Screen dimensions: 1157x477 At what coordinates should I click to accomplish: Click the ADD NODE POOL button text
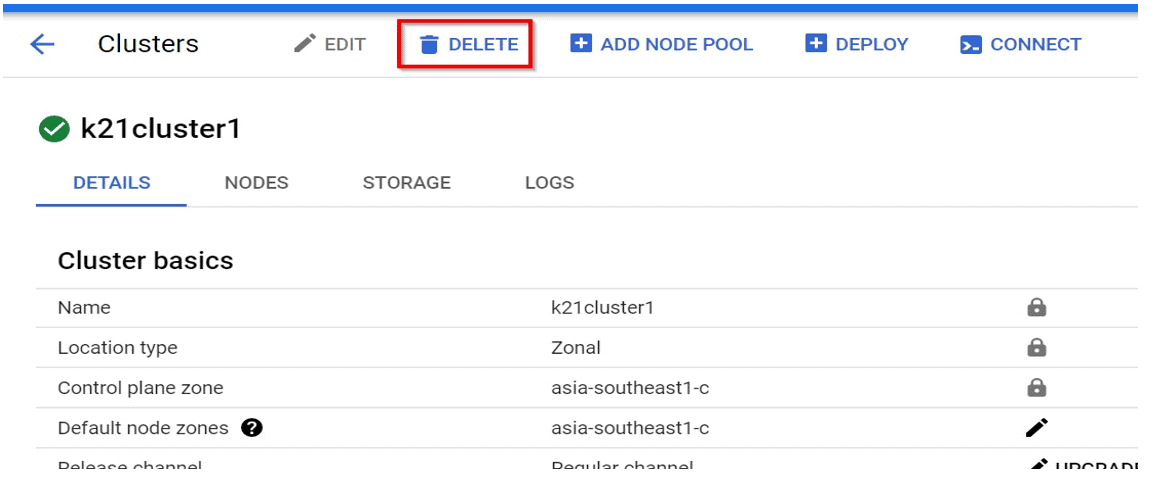676,45
